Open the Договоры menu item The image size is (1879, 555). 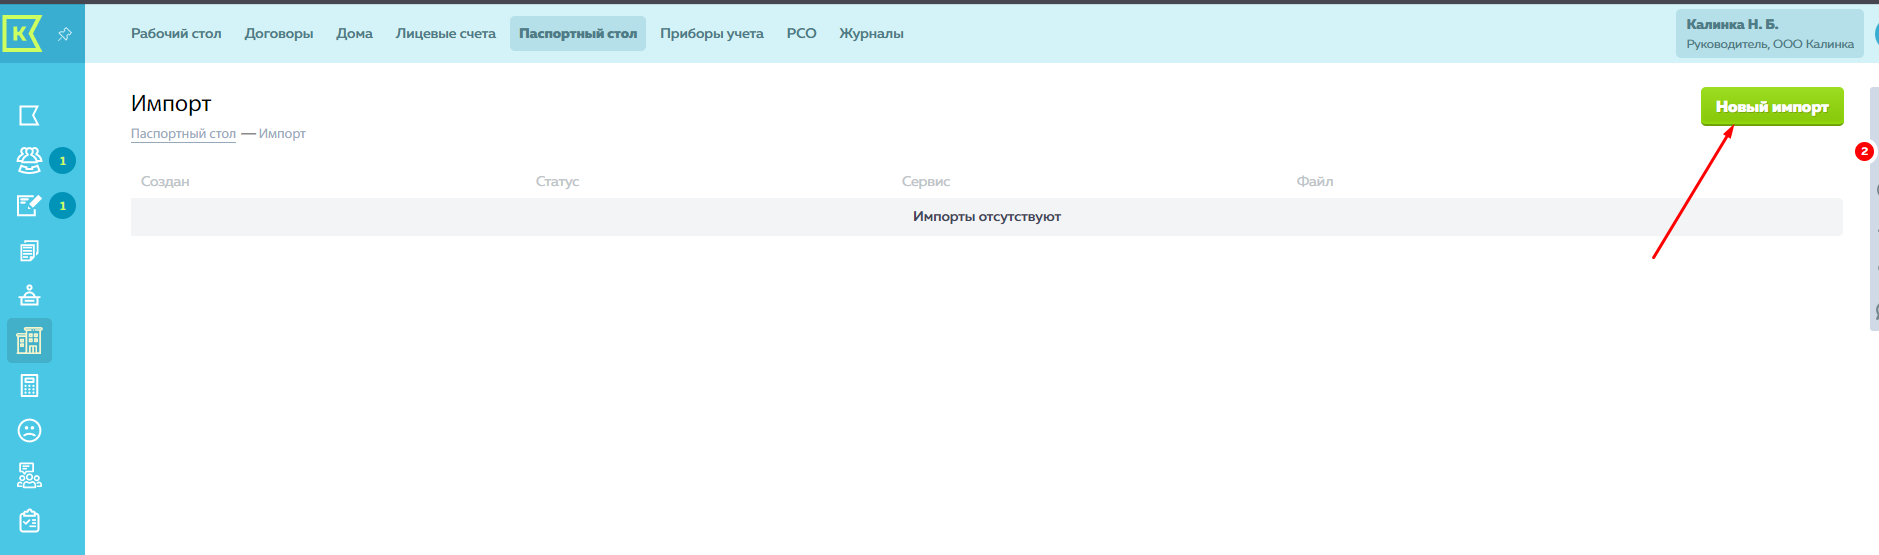[x=279, y=33]
